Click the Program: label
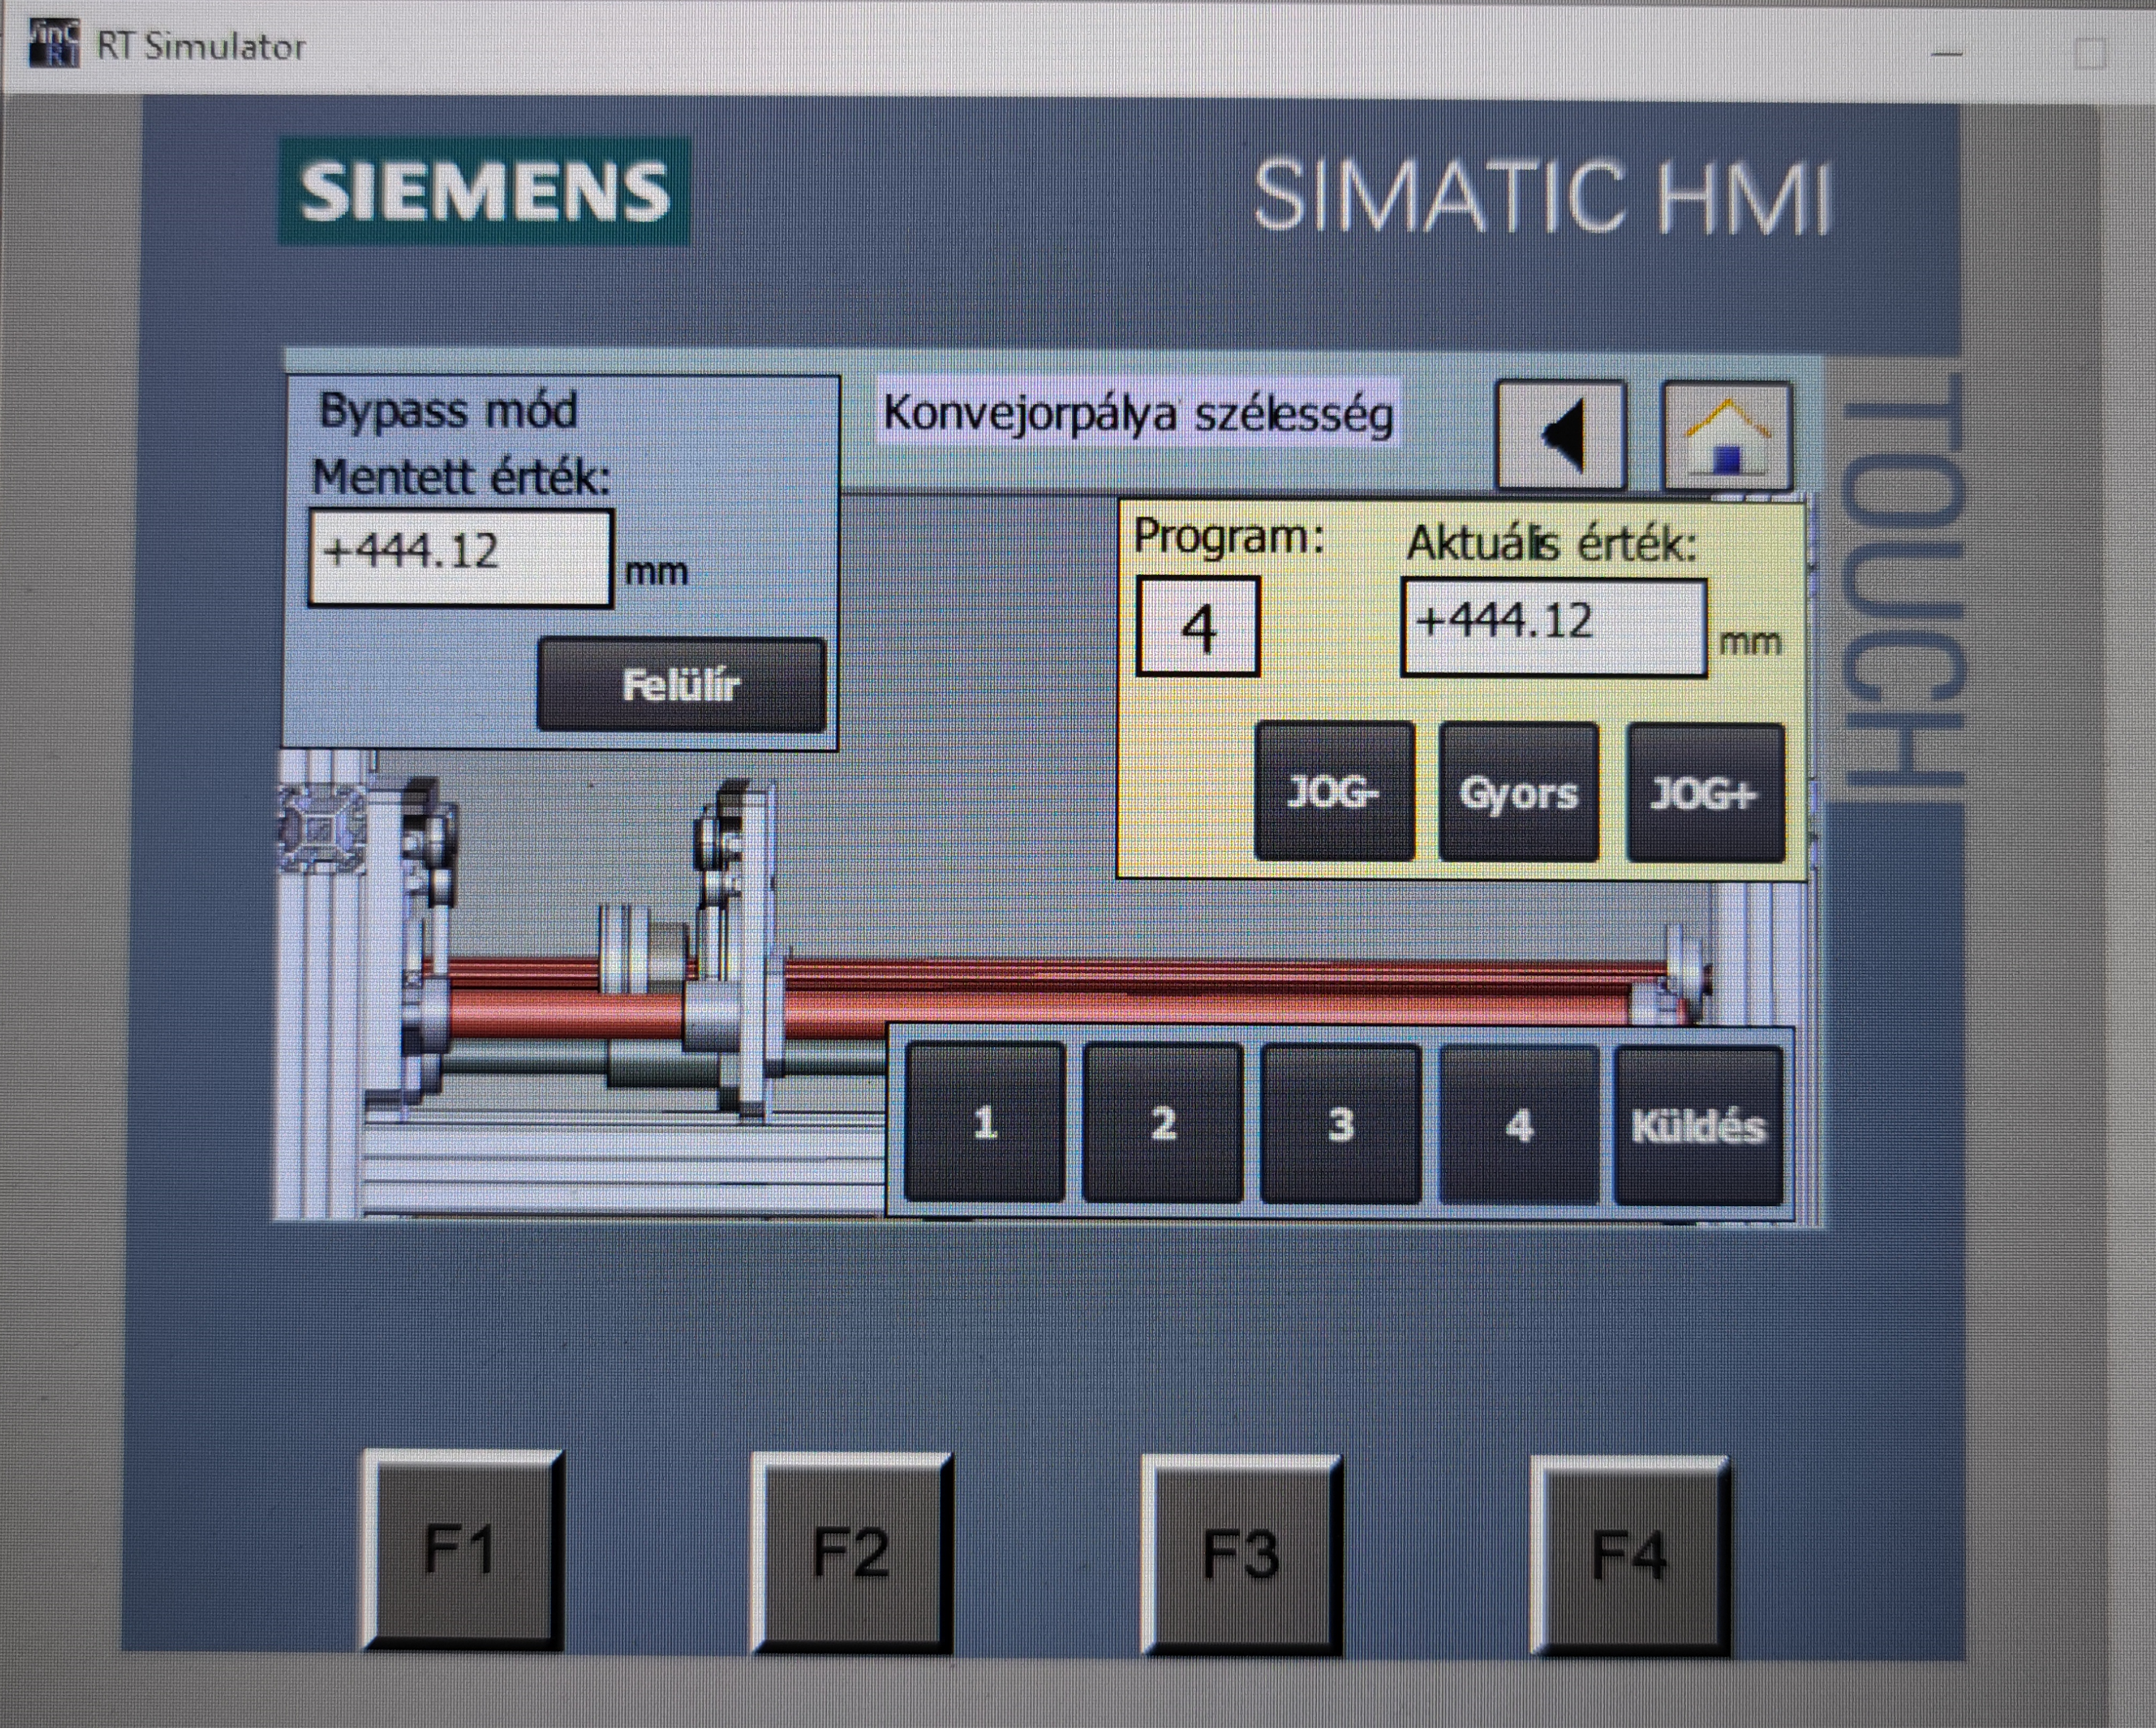 (x=1229, y=537)
